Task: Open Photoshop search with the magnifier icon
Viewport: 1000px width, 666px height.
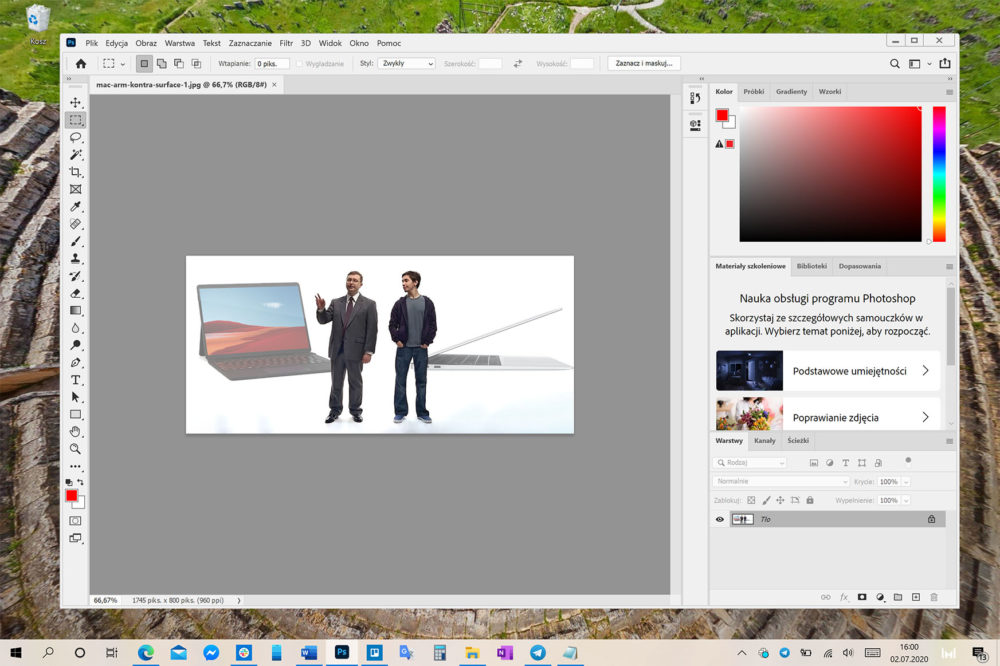Action: click(x=895, y=63)
